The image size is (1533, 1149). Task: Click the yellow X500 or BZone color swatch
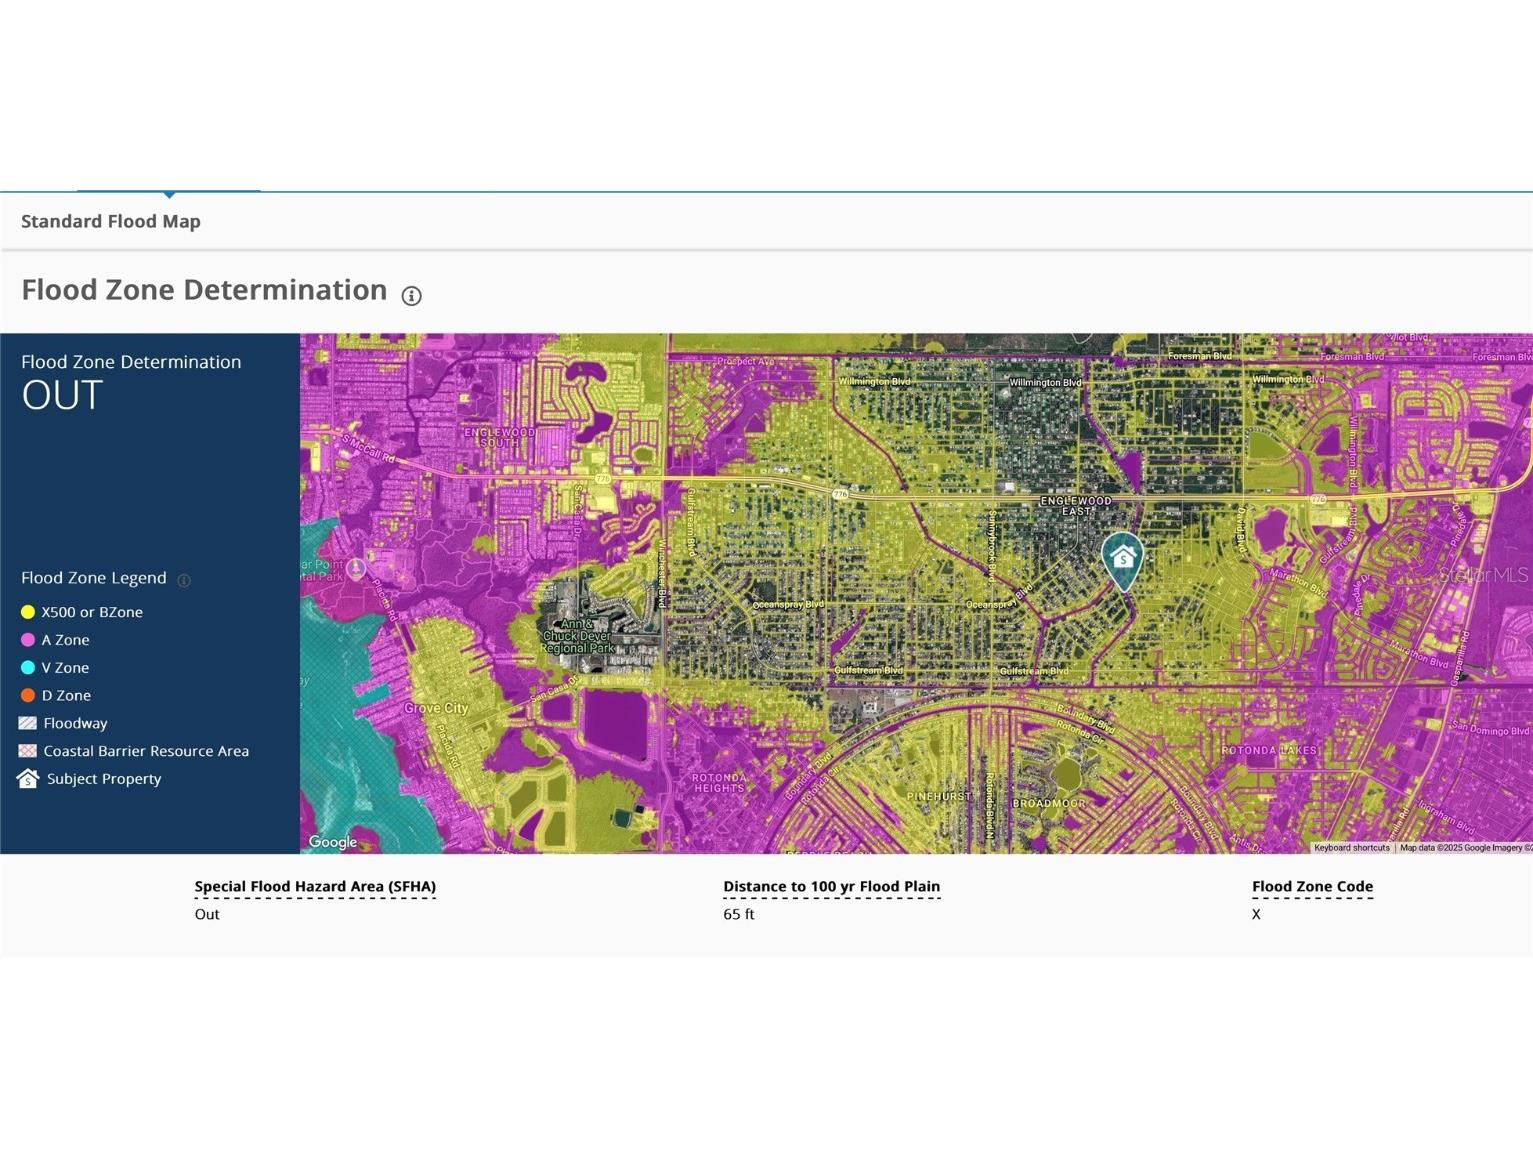(28, 611)
